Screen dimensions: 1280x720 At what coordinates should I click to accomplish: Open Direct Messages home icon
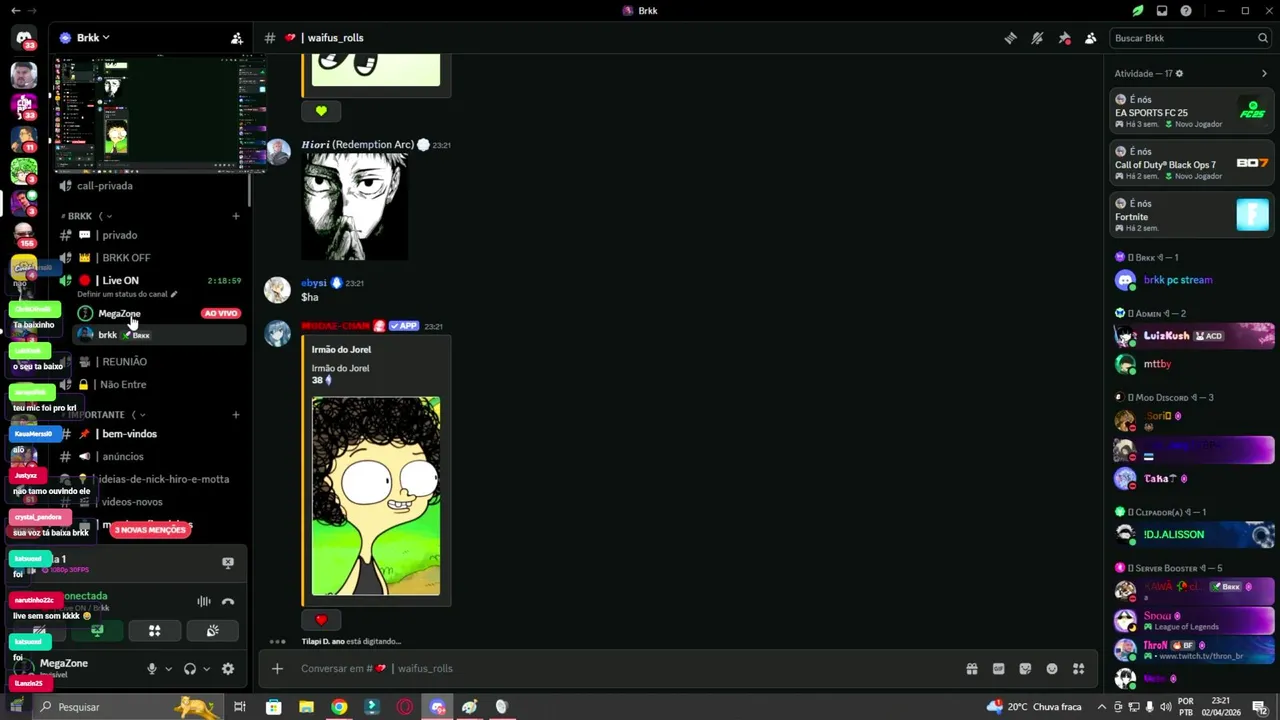coord(24,38)
